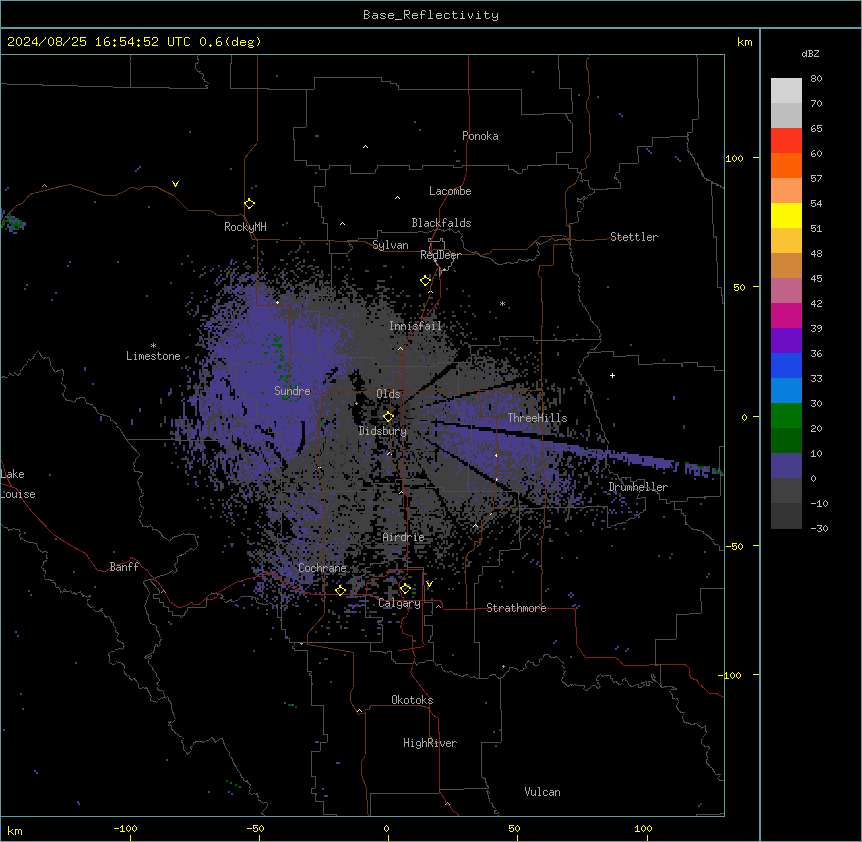Click the Blackfalds city label

441,223
